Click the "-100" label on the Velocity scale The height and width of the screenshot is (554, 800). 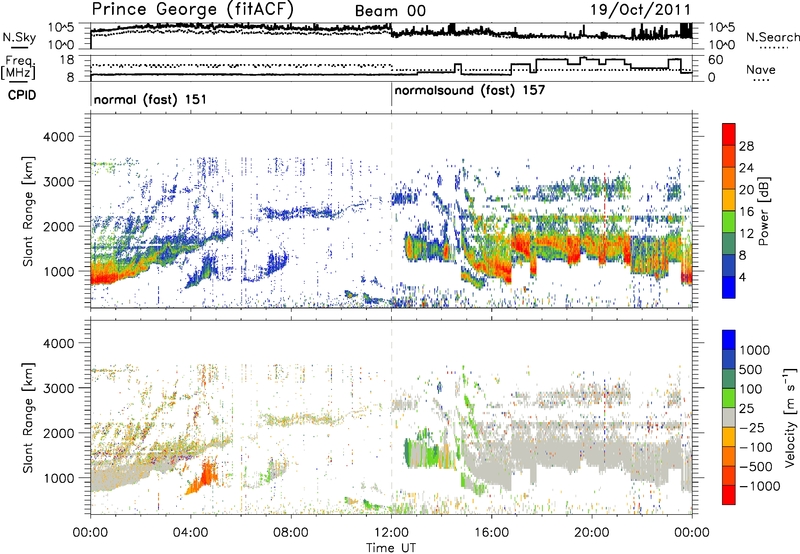(x=755, y=447)
